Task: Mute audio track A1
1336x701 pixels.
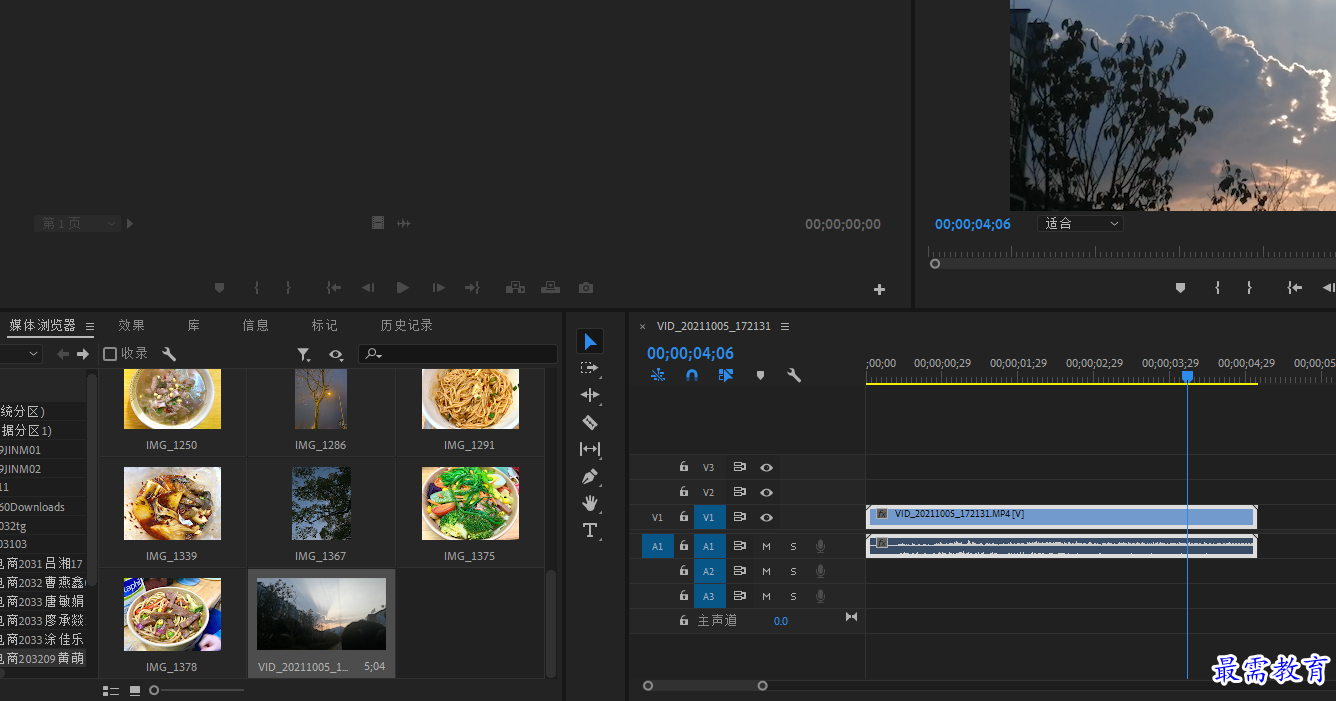Action: coord(766,546)
